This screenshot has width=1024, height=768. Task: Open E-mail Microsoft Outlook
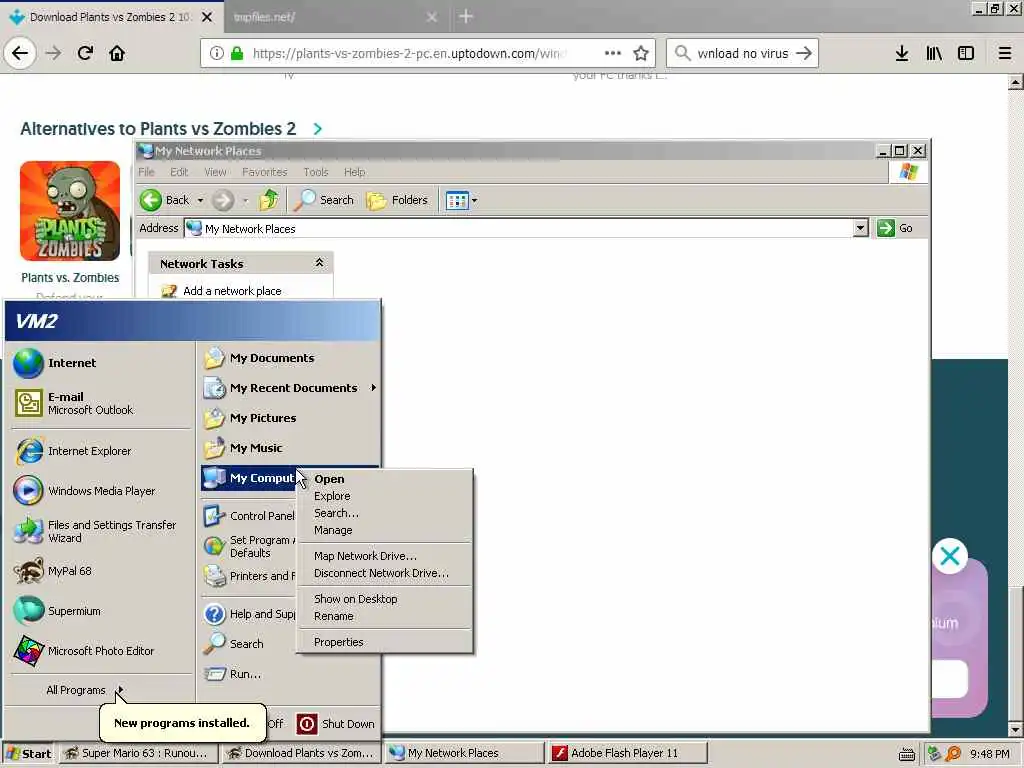click(x=100, y=403)
